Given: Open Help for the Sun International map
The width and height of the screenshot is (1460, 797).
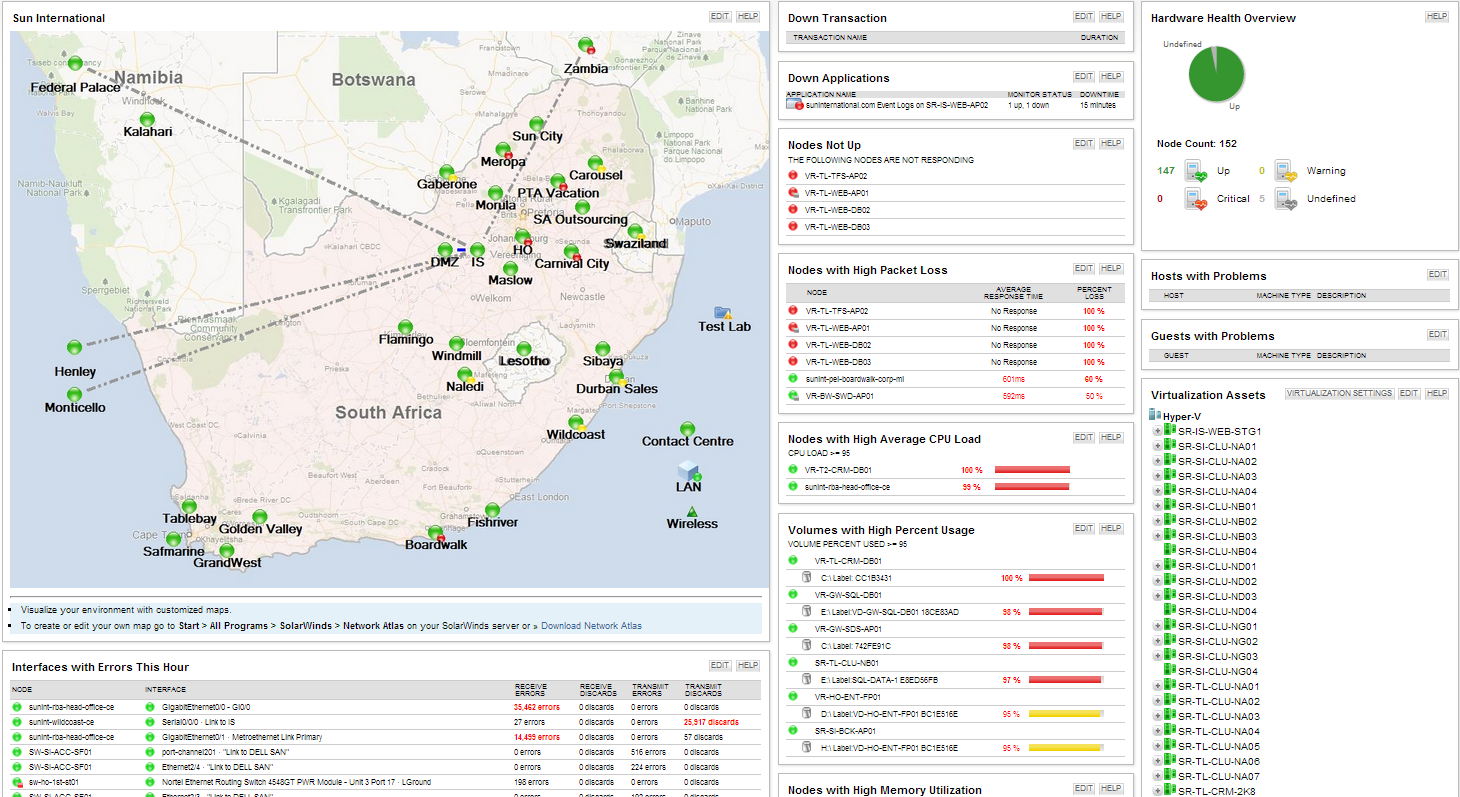Looking at the screenshot, I should 747,17.
